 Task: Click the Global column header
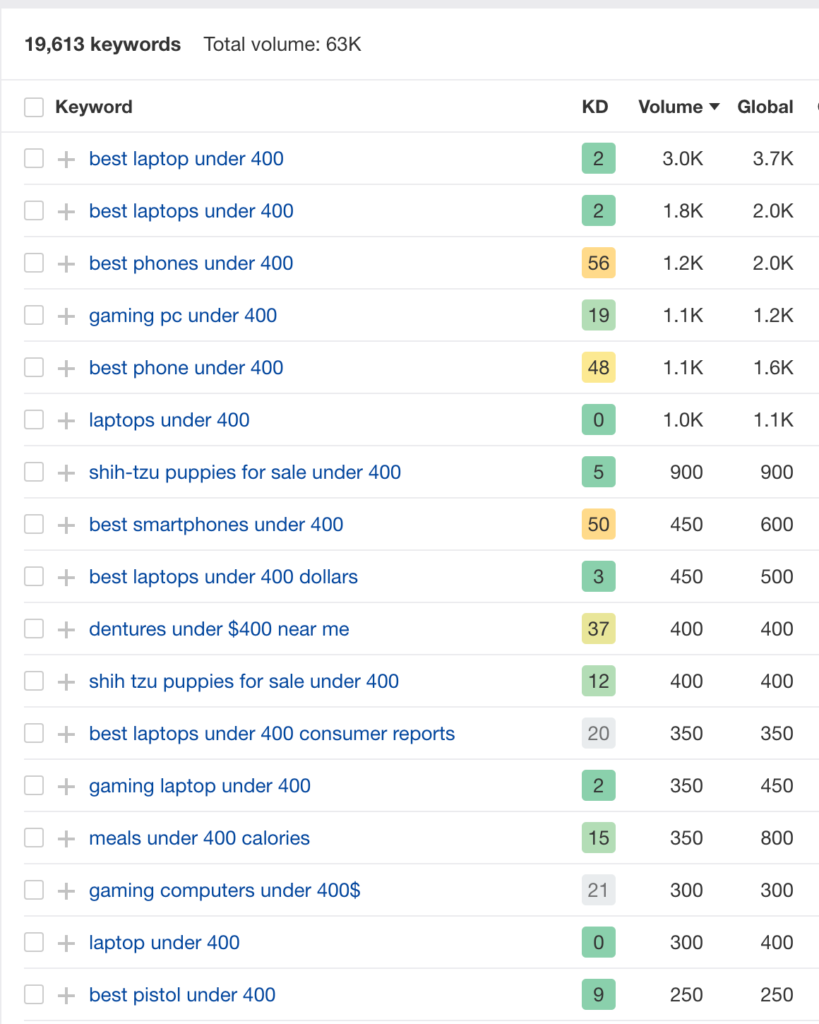coord(765,106)
